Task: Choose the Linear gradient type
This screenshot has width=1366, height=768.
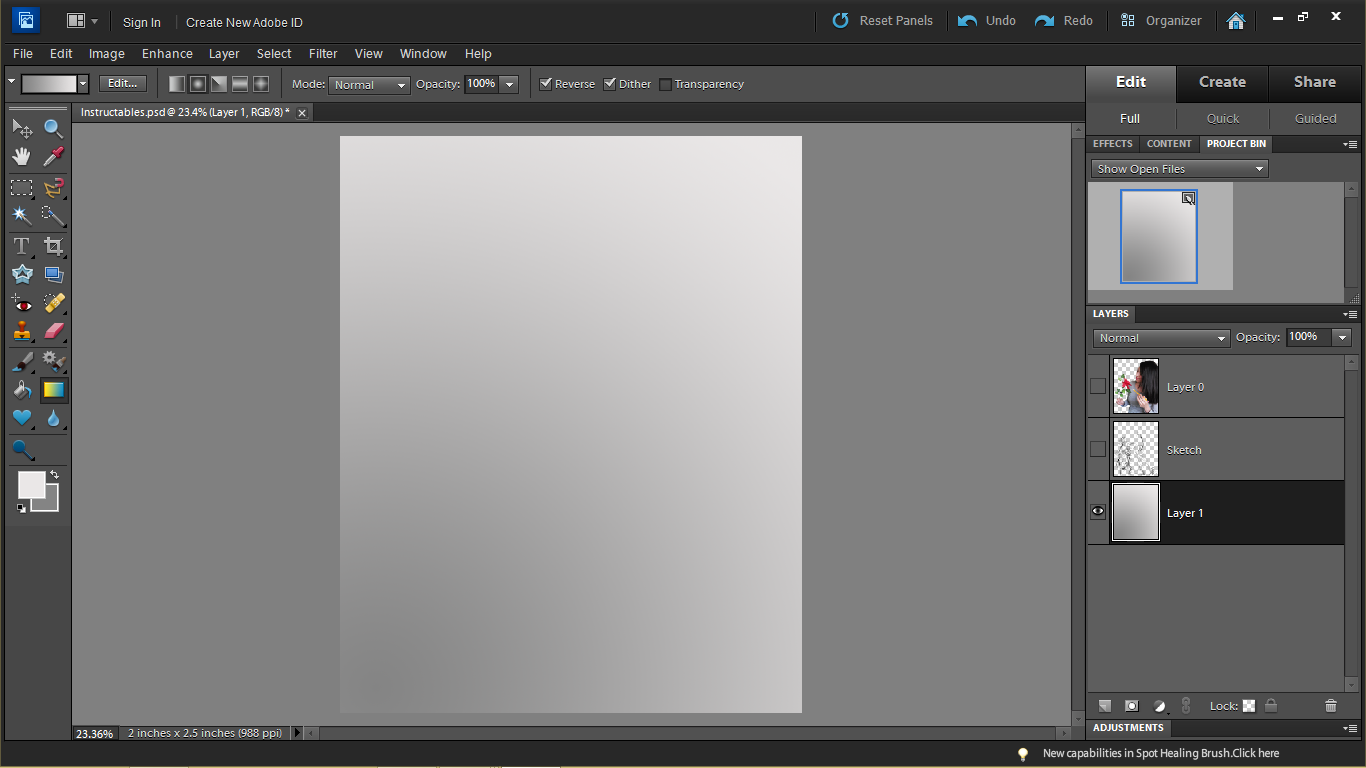Action: 177,84
